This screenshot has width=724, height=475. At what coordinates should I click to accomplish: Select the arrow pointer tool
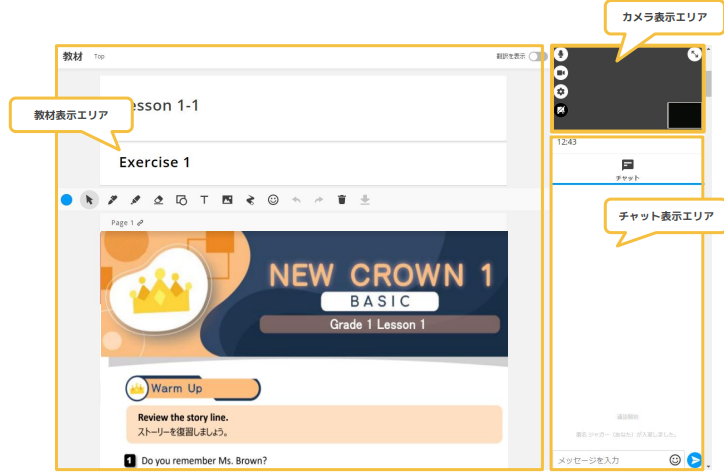tap(89, 200)
